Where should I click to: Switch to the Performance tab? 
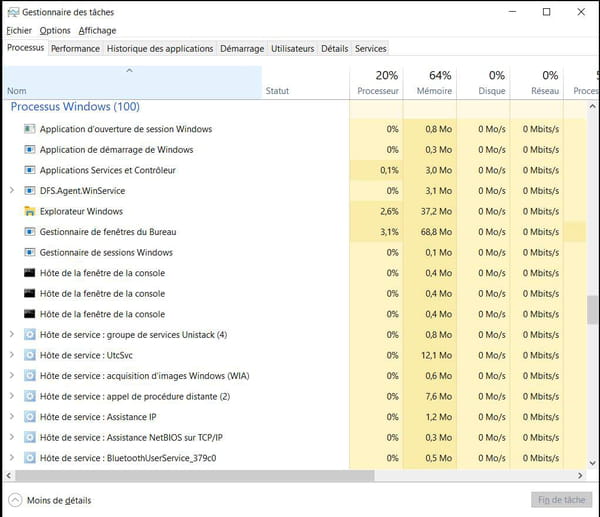pos(75,49)
